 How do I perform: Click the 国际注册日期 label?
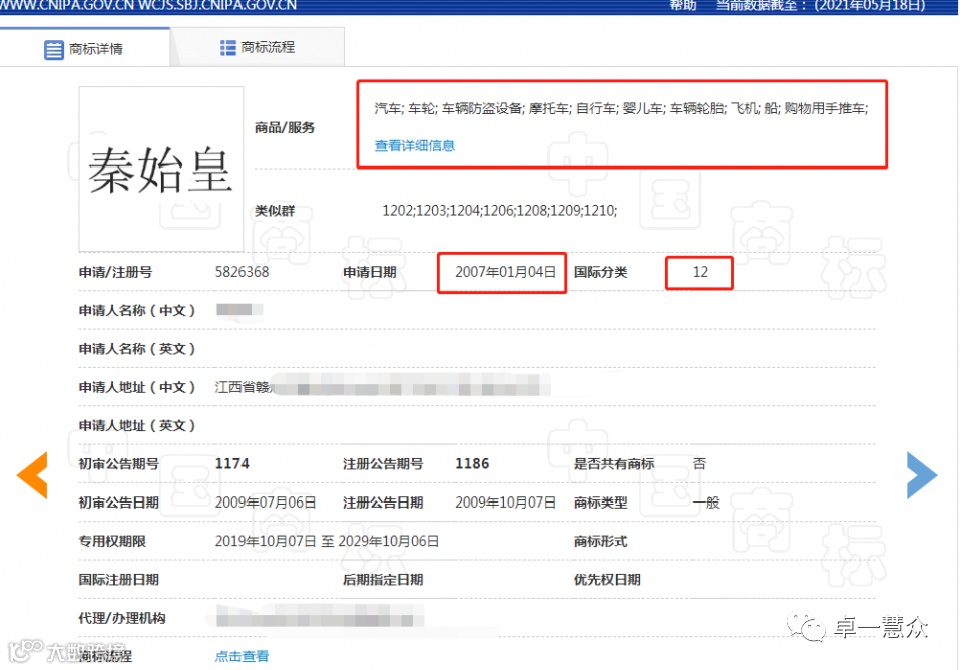click(x=118, y=579)
